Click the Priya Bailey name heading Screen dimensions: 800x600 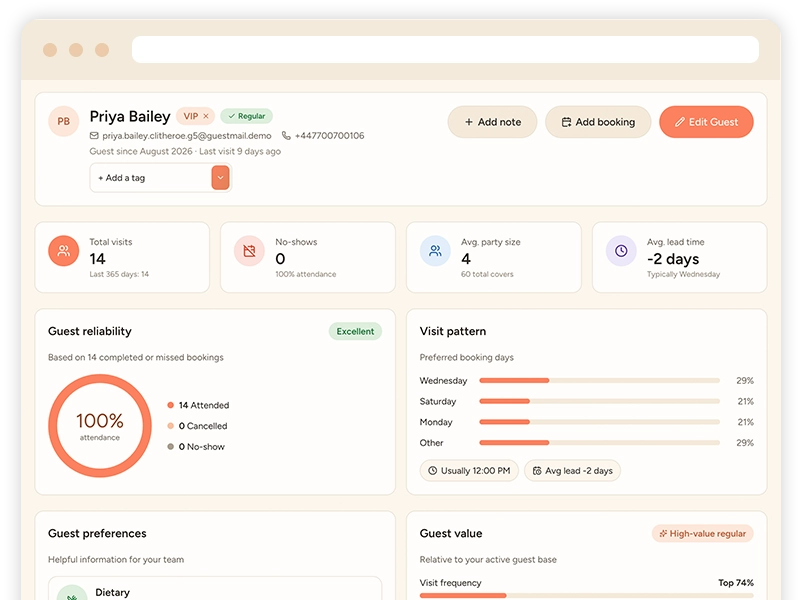point(130,117)
